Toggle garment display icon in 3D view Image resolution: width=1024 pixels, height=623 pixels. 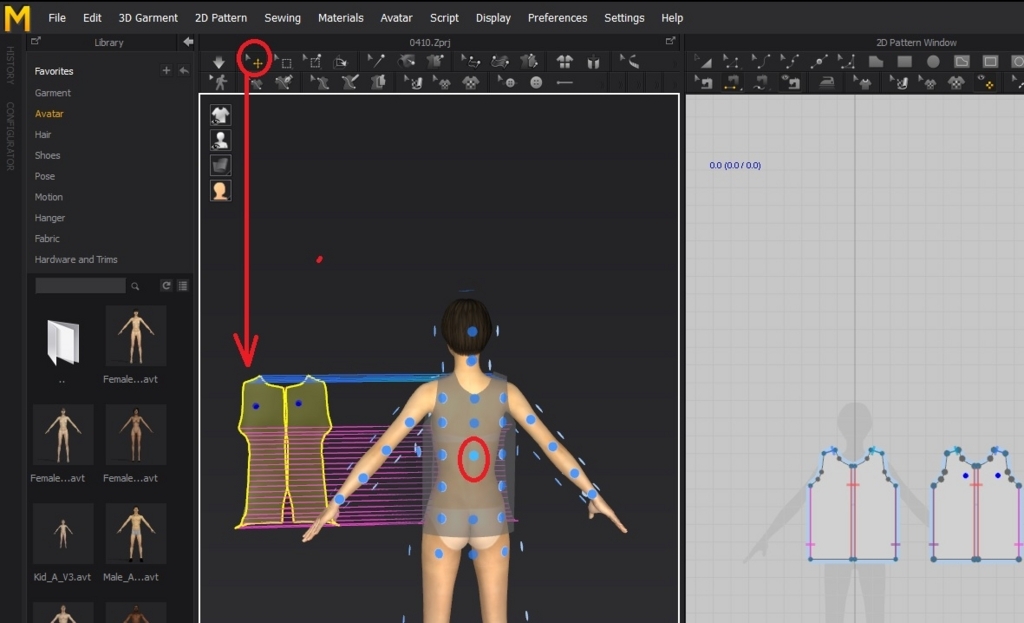[x=220, y=115]
